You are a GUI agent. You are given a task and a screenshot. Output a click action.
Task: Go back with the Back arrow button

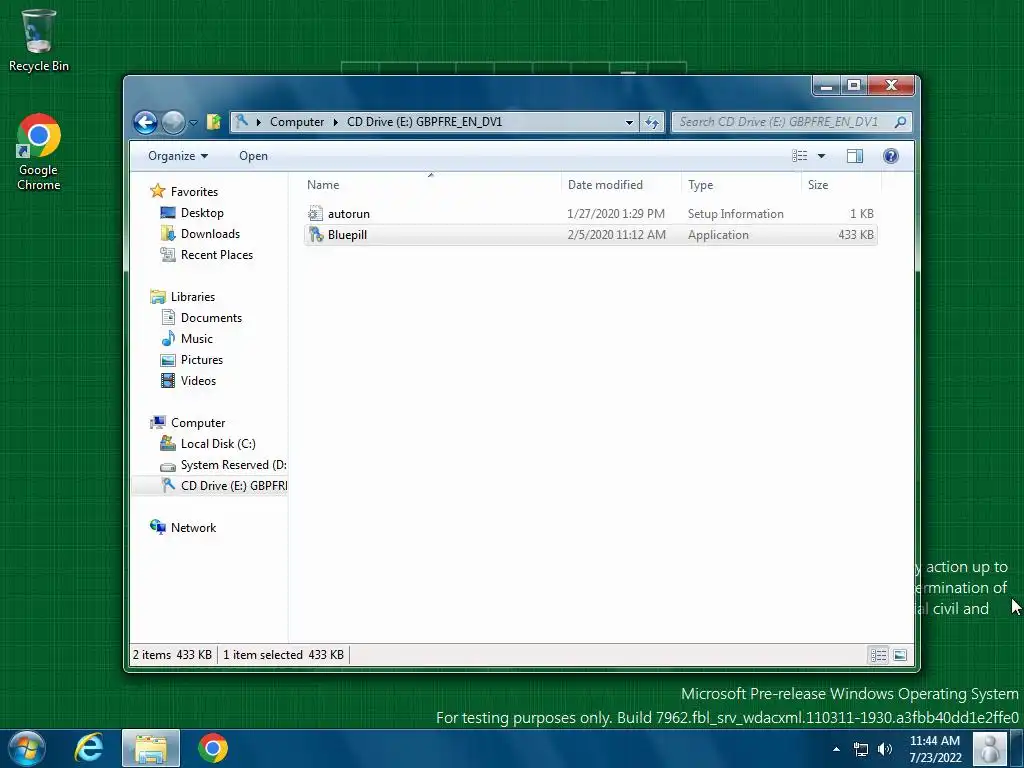click(146, 122)
